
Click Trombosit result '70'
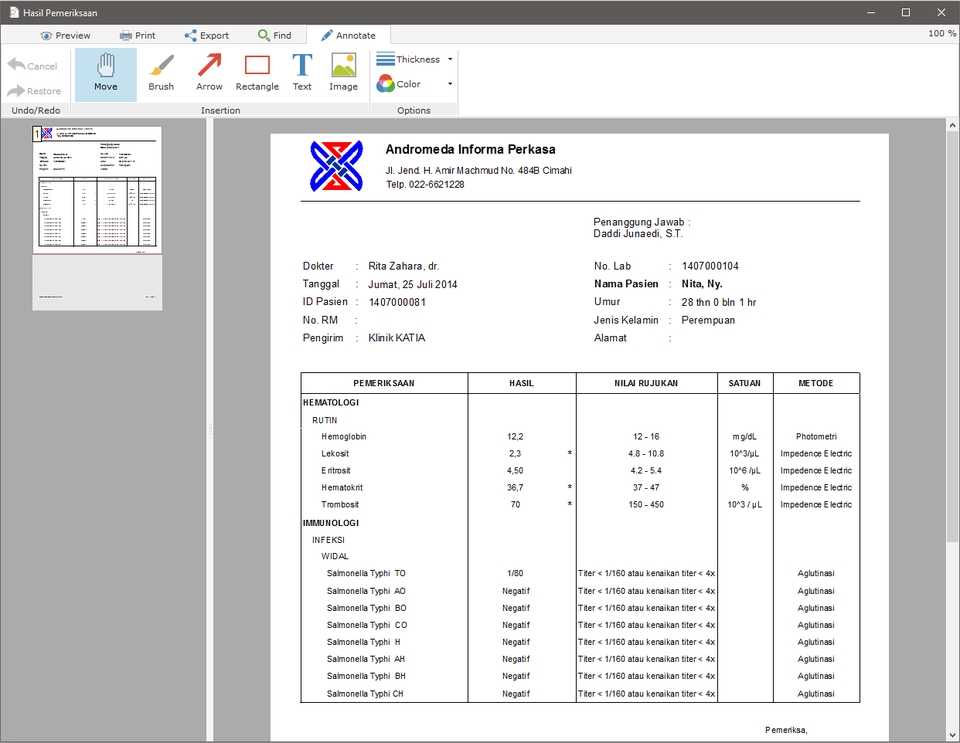(x=516, y=505)
